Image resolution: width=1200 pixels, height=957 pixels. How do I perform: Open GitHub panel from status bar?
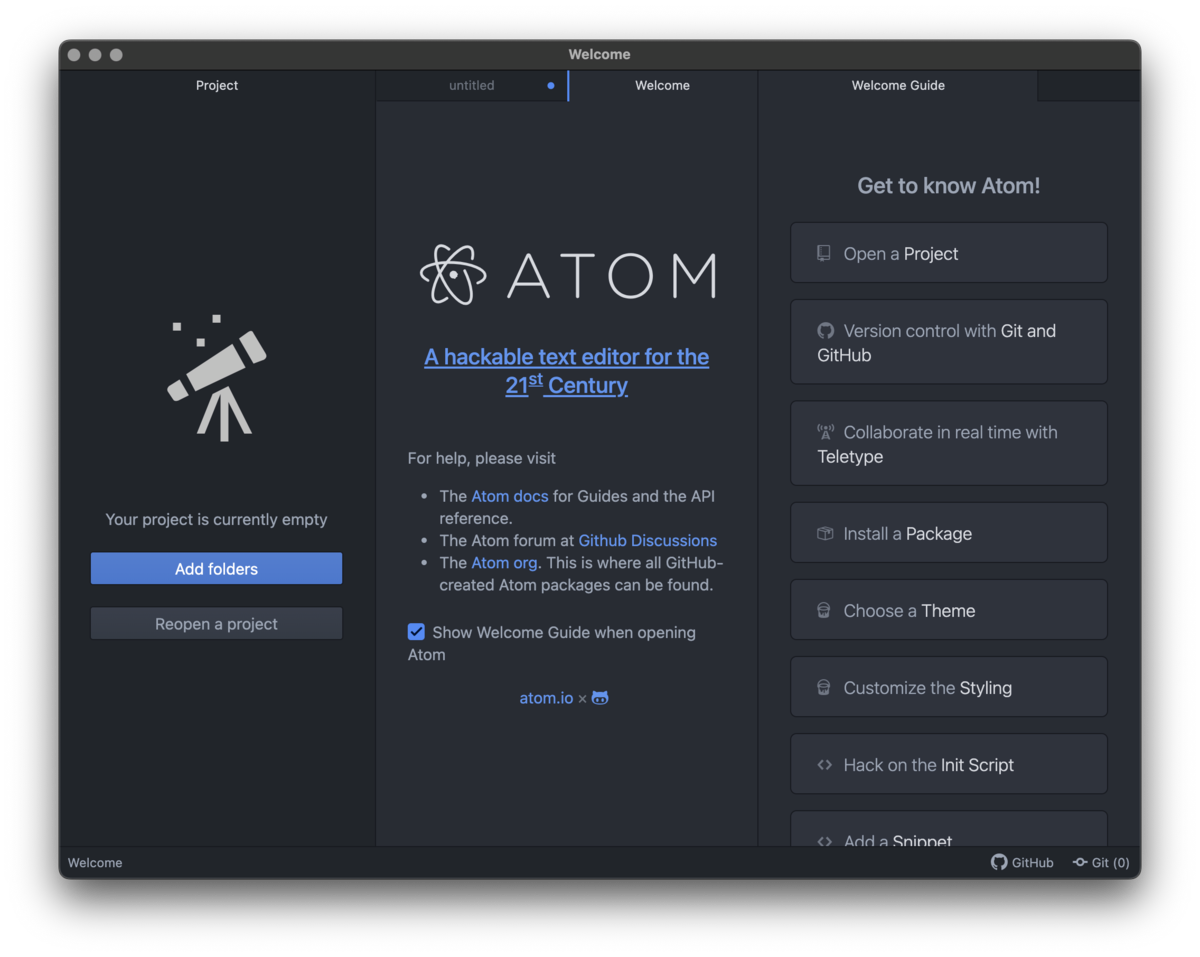(1022, 862)
